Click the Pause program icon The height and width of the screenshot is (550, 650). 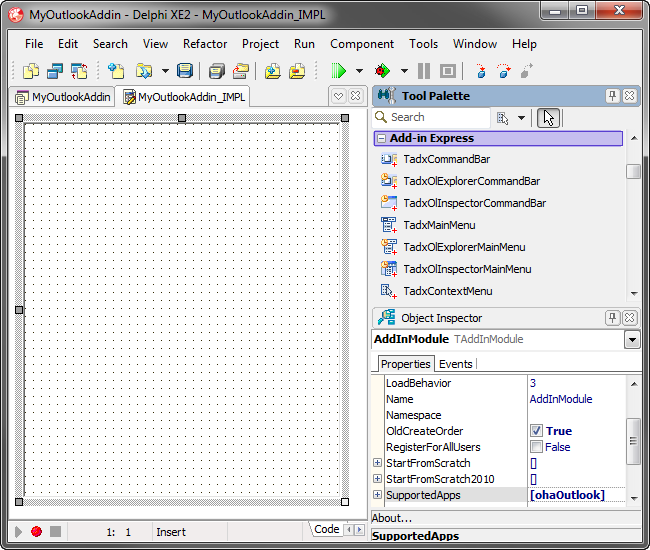coord(424,71)
